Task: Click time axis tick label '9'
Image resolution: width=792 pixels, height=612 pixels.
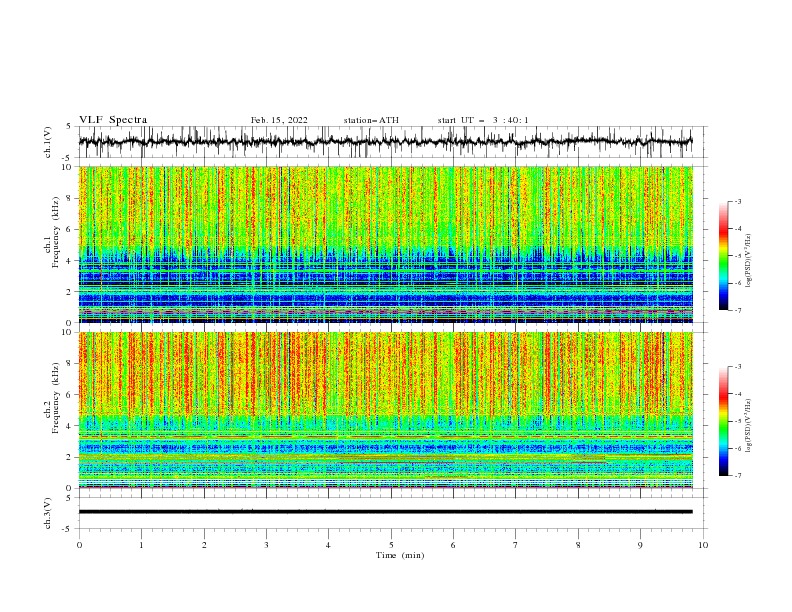Action: [640, 545]
